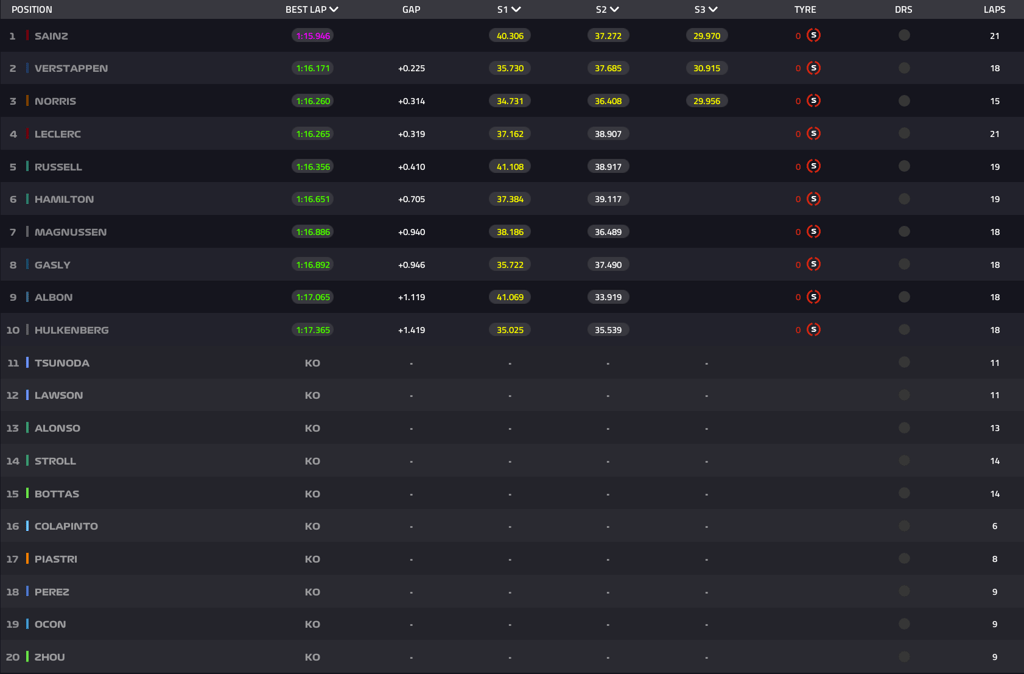Image resolution: width=1024 pixels, height=674 pixels.
Task: Click the DRS indicator dot for Norris
Action: point(904,101)
